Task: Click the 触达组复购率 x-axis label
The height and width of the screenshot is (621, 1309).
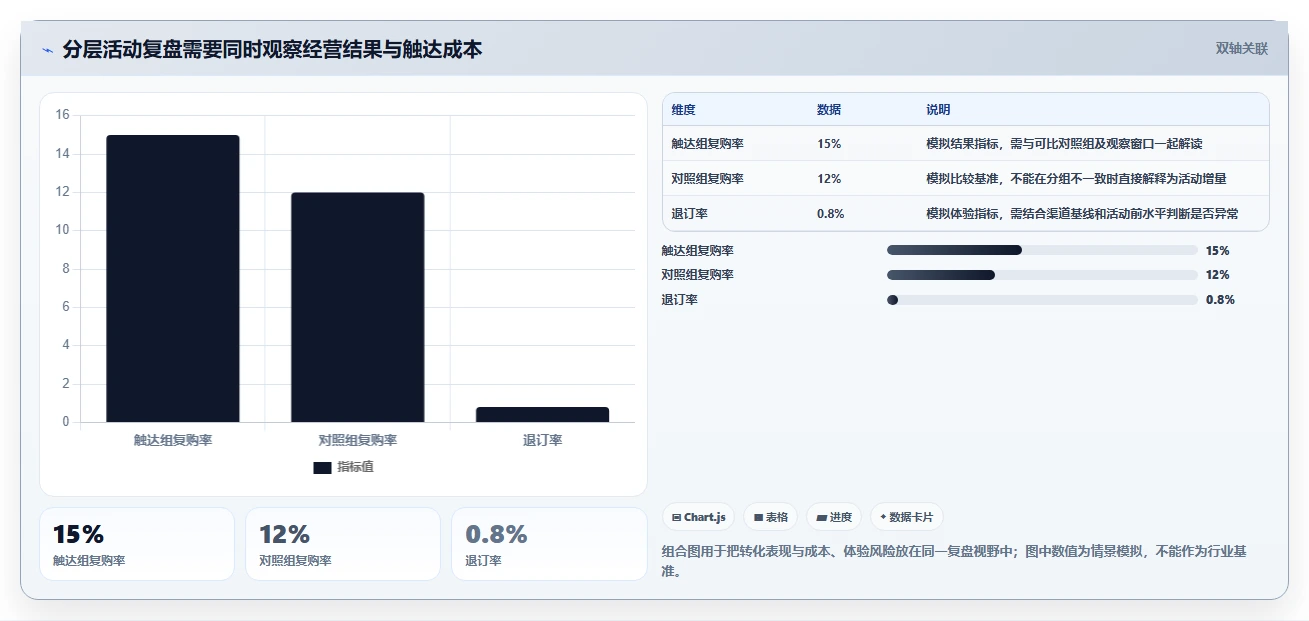Action: point(173,440)
